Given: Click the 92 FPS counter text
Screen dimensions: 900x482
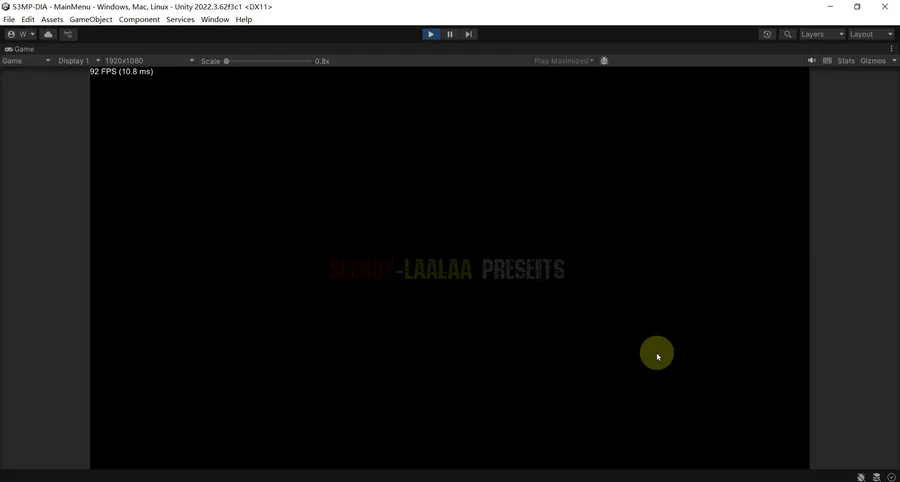Looking at the screenshot, I should 122,72.
